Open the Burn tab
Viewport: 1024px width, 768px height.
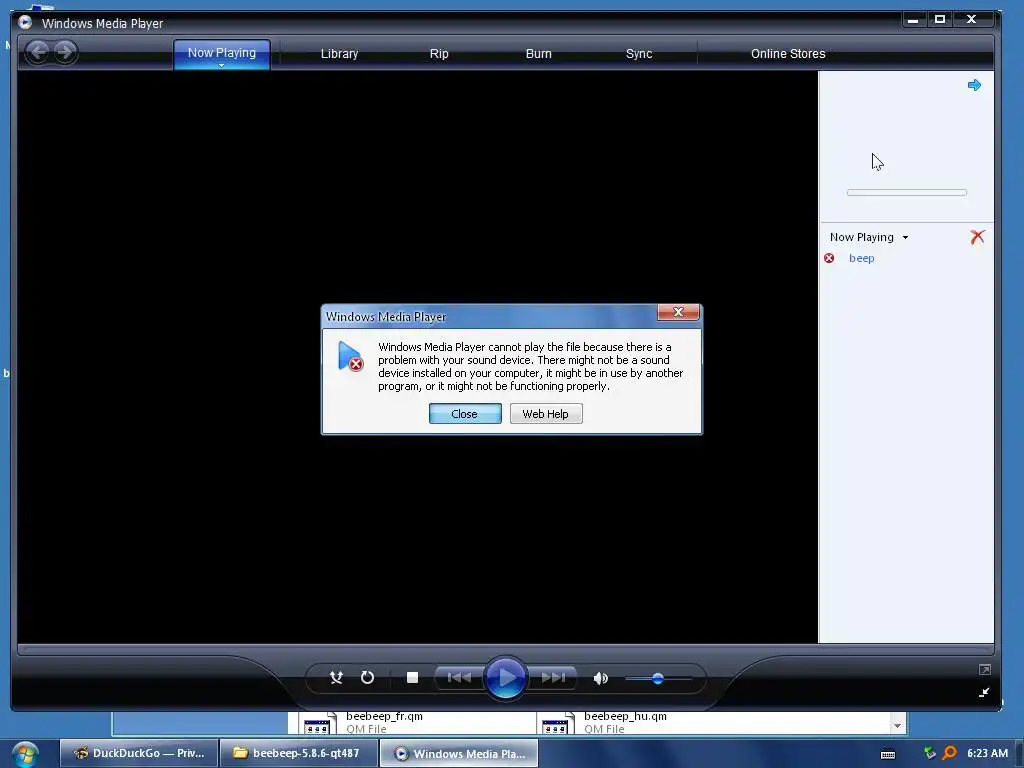pyautogui.click(x=538, y=54)
